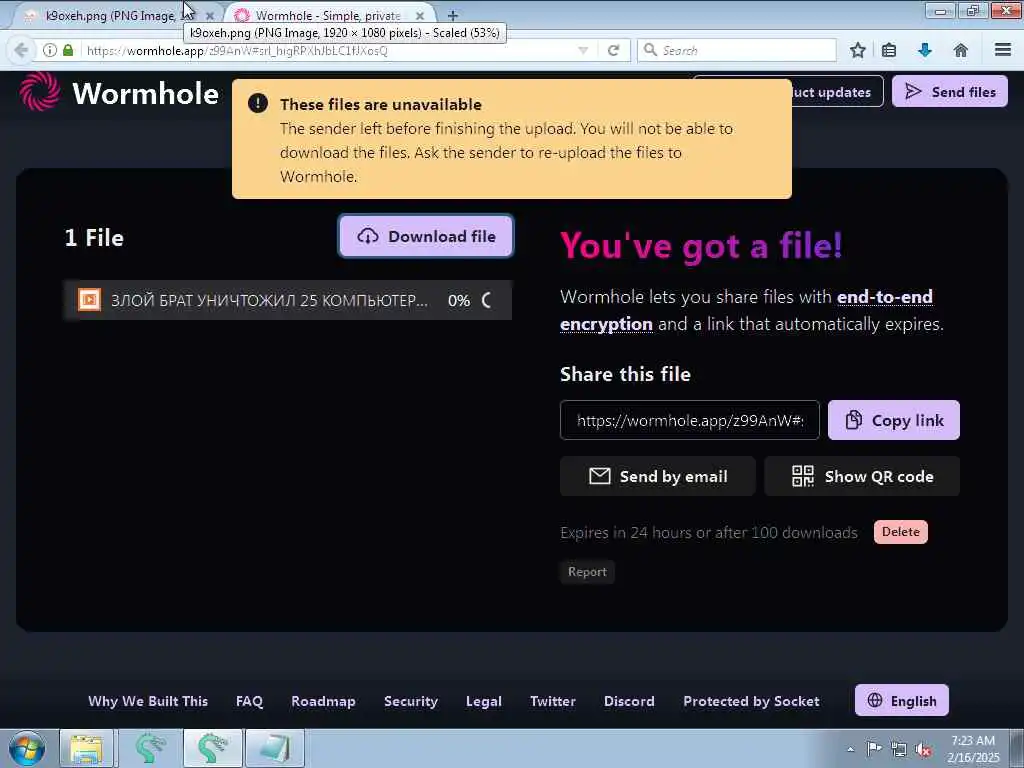This screenshot has height=768, width=1024.
Task: Select the share link URL field
Action: pyautogui.click(x=690, y=421)
